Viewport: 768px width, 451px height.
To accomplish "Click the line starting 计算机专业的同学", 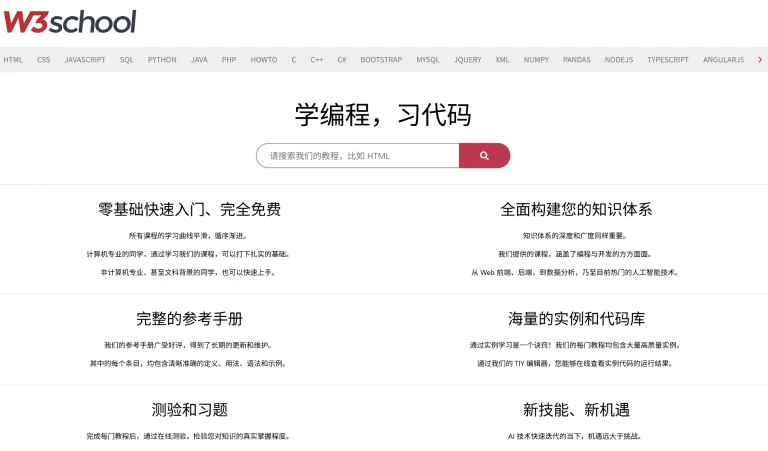I will pos(189,254).
